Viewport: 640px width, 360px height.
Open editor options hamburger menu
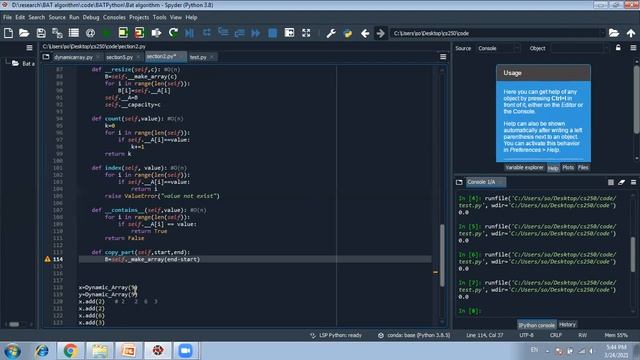pyautogui.click(x=443, y=57)
